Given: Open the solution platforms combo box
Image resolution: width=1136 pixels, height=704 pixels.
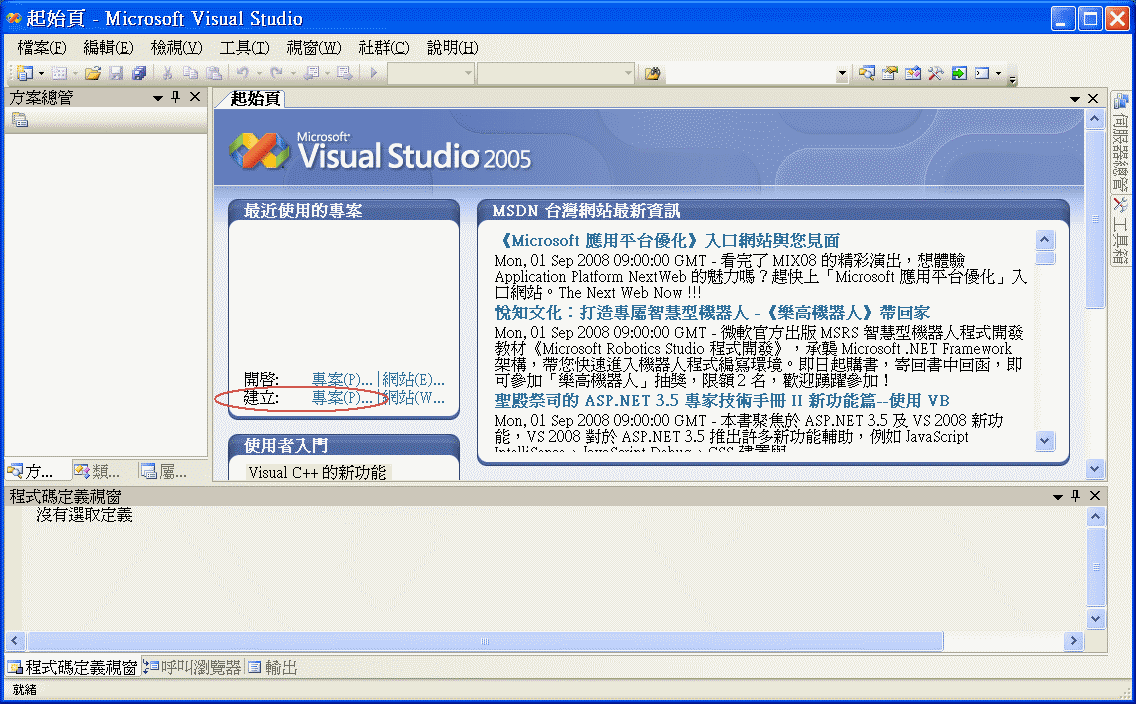Looking at the screenshot, I should [556, 73].
